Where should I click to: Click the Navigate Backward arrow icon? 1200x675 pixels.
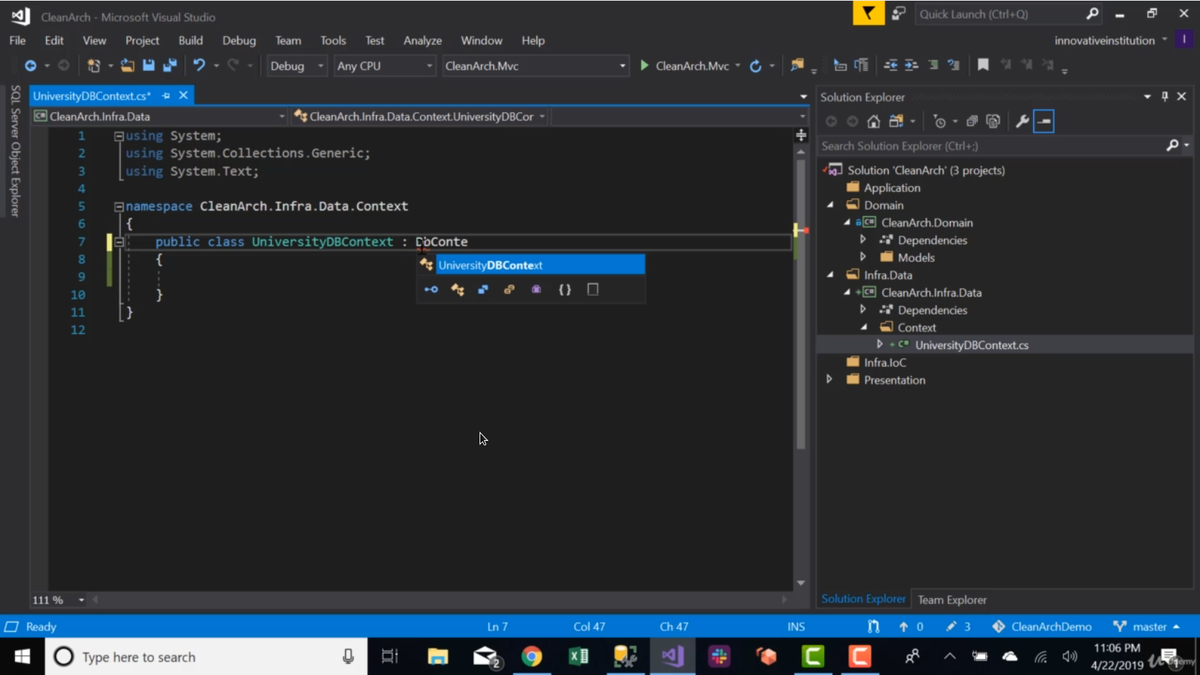pyautogui.click(x=30, y=66)
